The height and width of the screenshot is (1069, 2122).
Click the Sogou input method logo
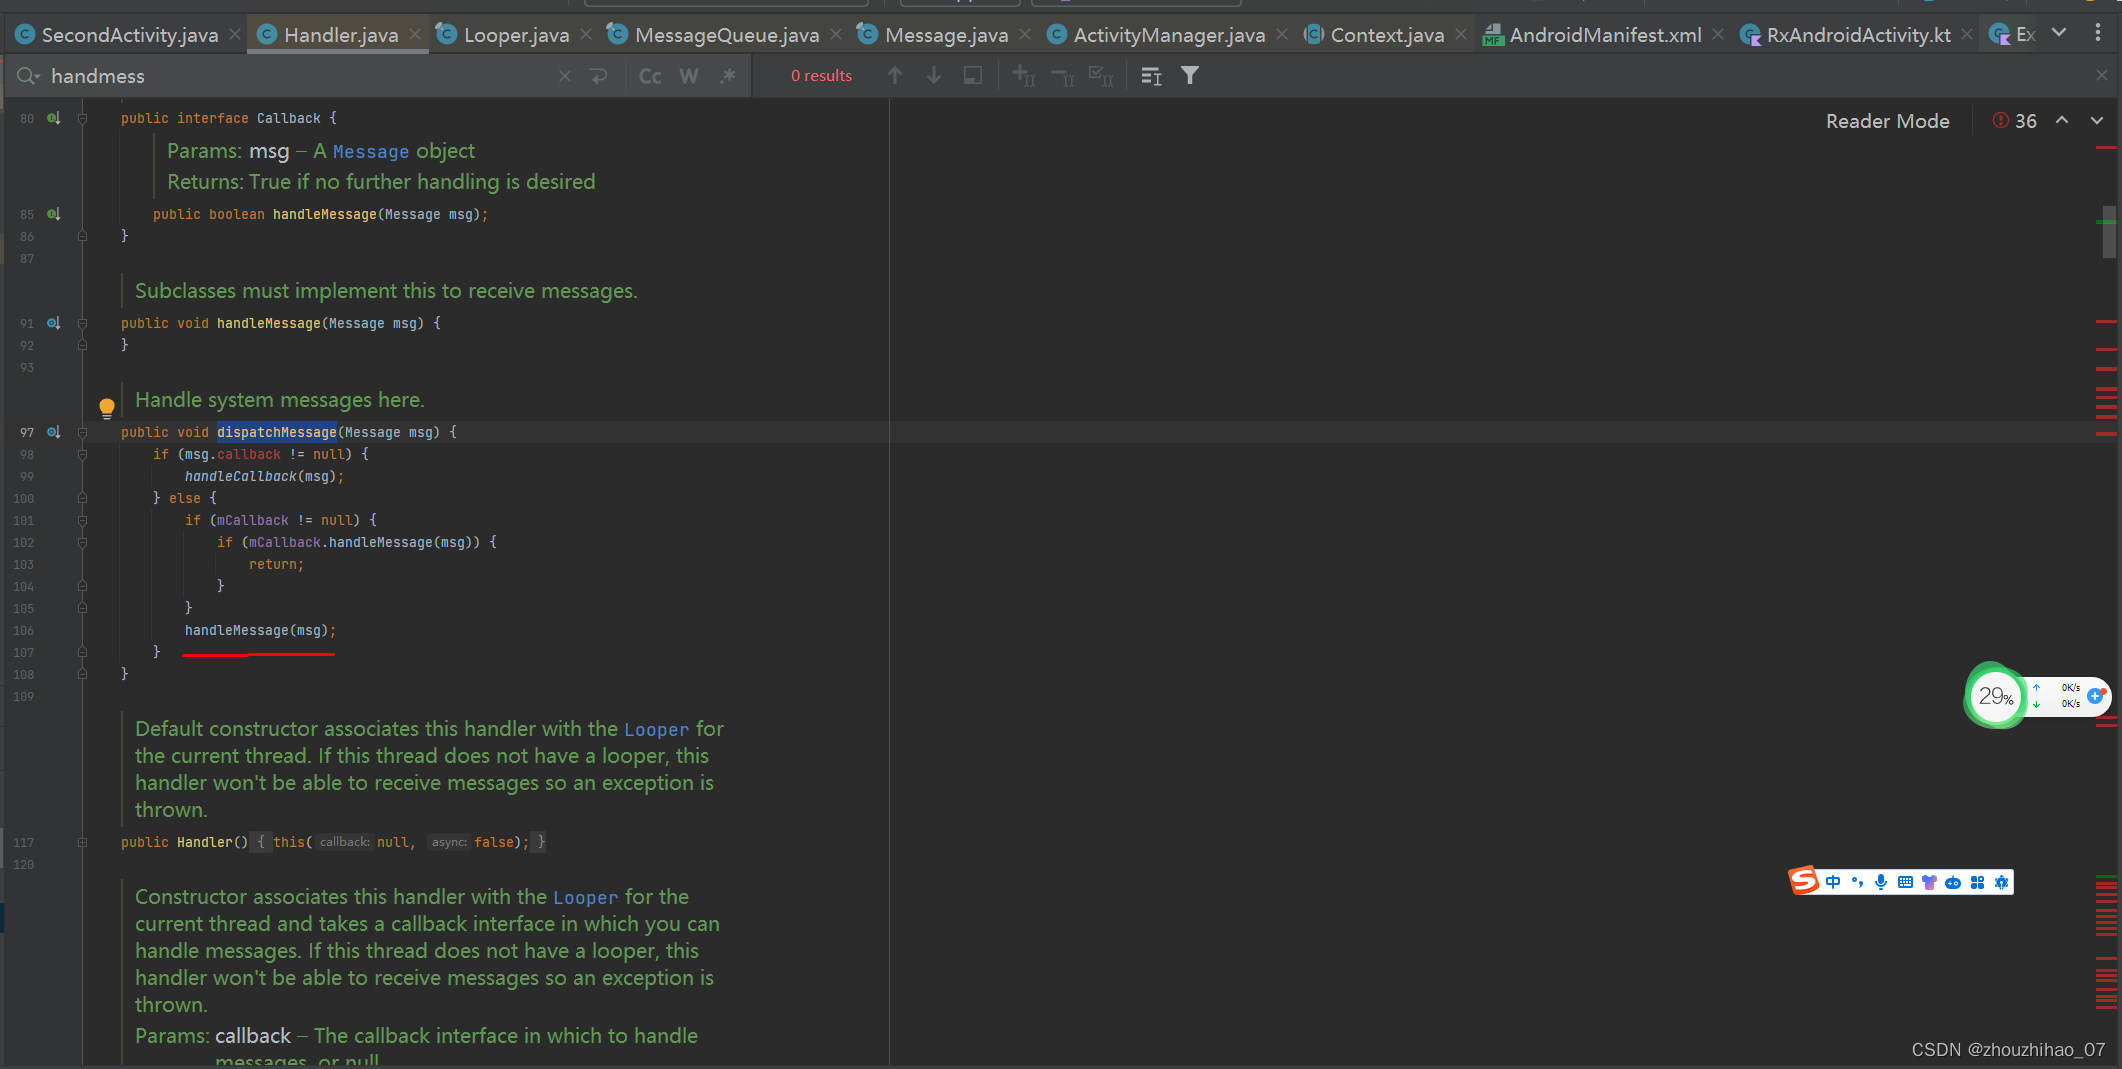pyautogui.click(x=1804, y=881)
